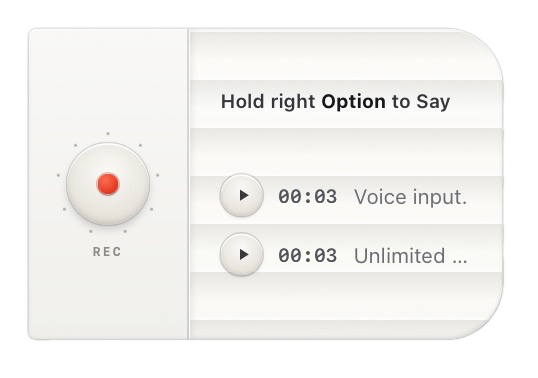Viewport: 538px width, 378px height.
Task: Start recording with the round REC button
Action: [x=108, y=184]
